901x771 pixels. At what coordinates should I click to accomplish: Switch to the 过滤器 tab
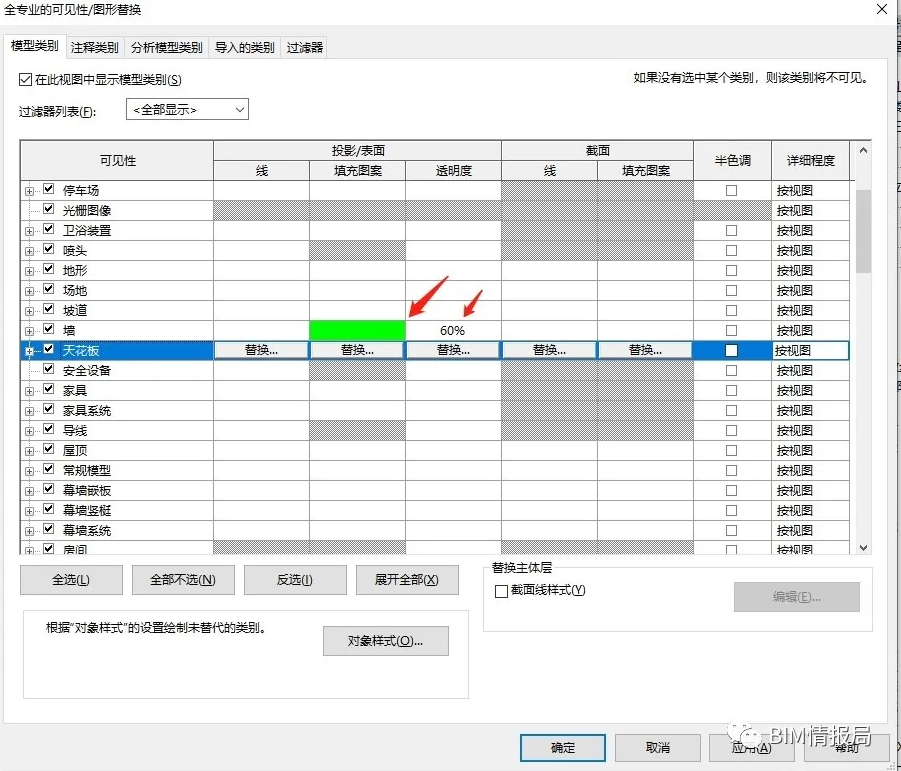click(303, 46)
